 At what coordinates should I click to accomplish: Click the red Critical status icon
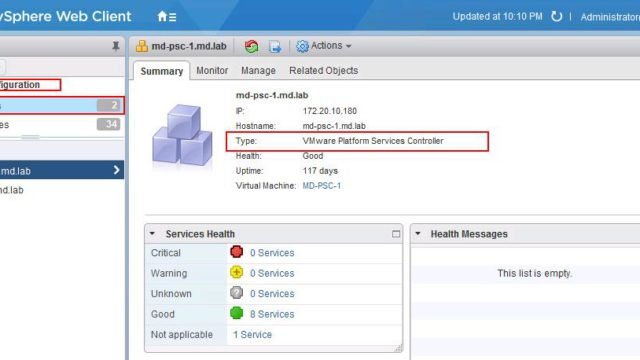(236, 252)
